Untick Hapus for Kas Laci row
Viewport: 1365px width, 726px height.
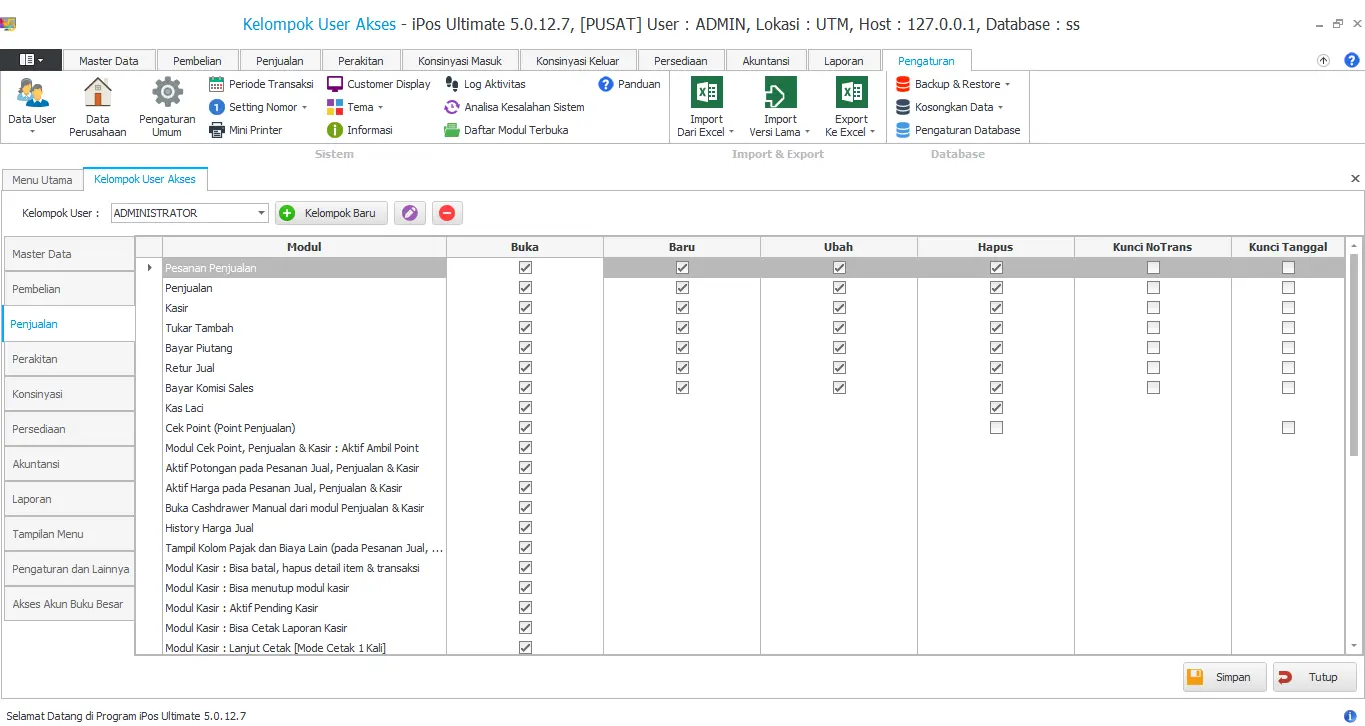(996, 408)
